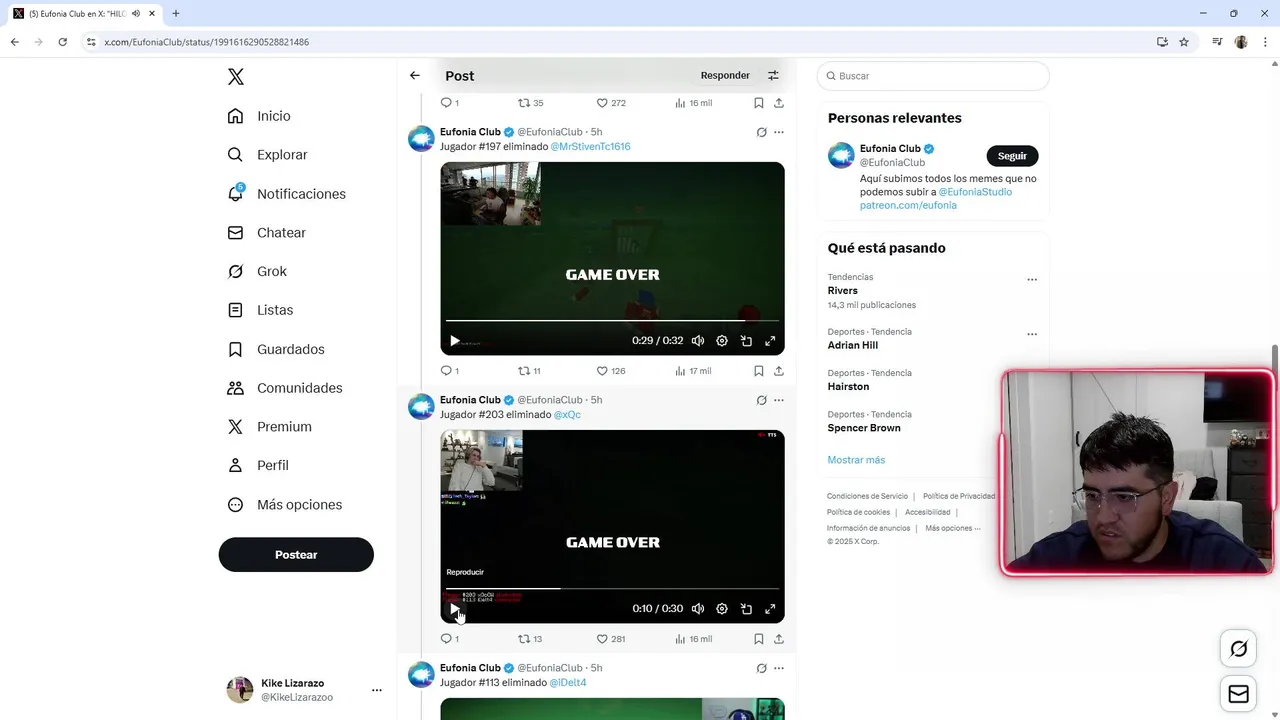Image resolution: width=1280 pixels, height=720 pixels.
Task: Seek in the Jugador #203 video progress bar
Action: (x=612, y=589)
